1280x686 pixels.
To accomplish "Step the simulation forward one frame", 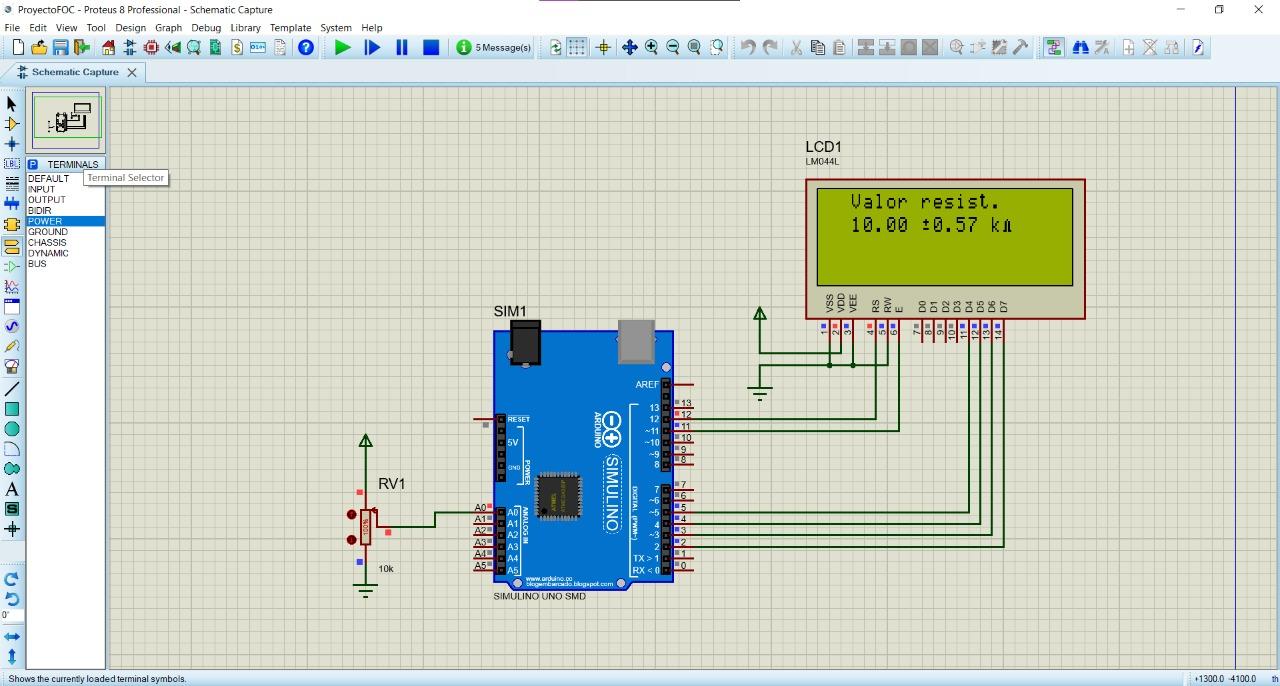I will click(372, 47).
